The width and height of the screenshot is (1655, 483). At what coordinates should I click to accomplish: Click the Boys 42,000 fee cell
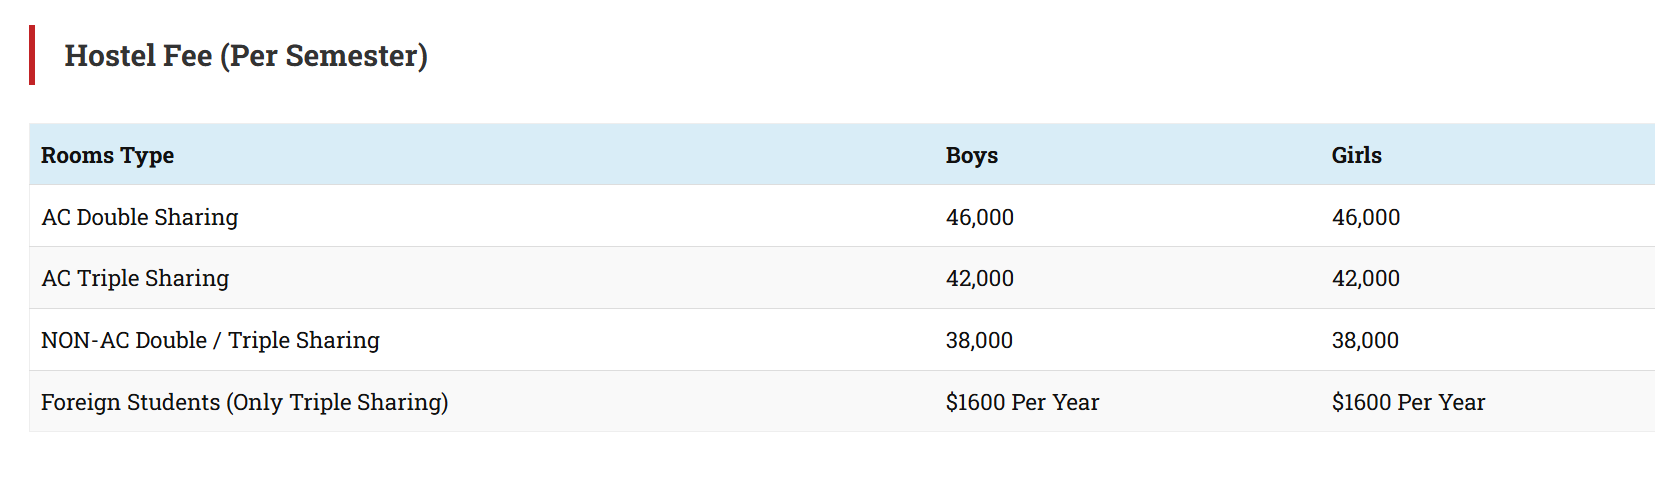[x=979, y=278]
